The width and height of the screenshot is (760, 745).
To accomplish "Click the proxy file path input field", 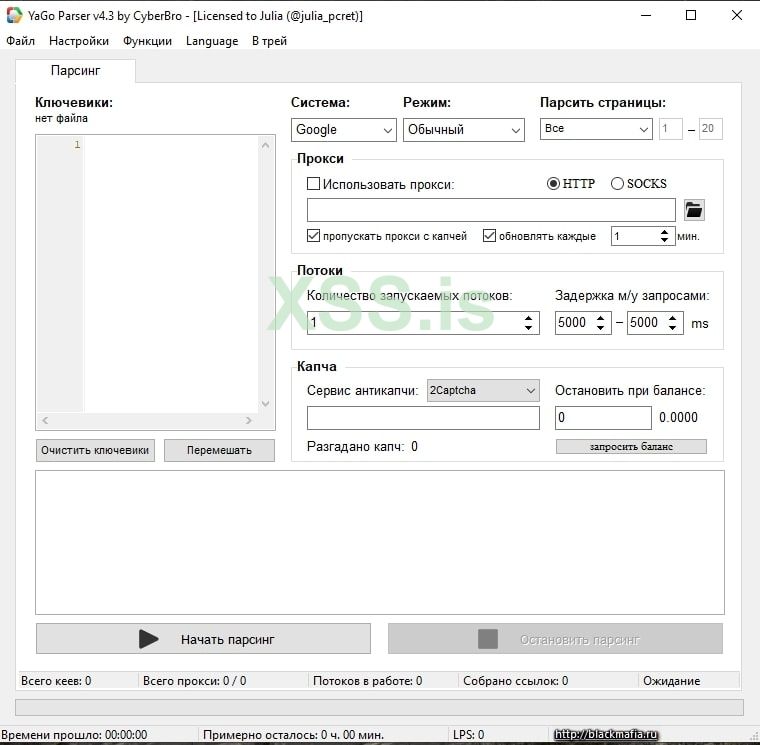I will [x=491, y=210].
